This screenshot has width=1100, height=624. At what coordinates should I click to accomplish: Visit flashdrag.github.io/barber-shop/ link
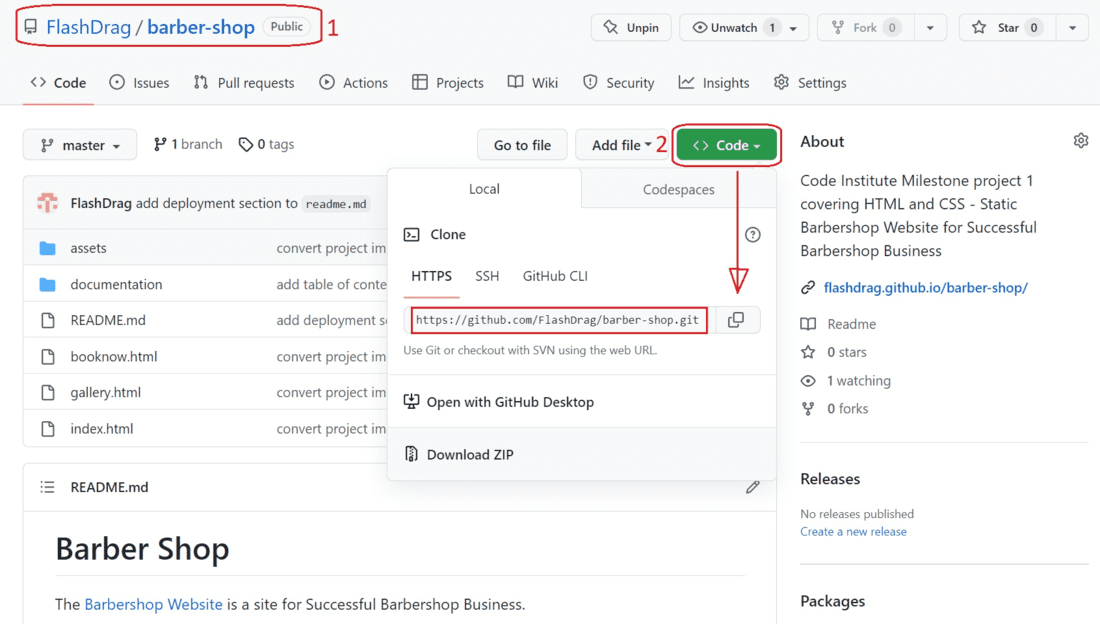(x=925, y=288)
